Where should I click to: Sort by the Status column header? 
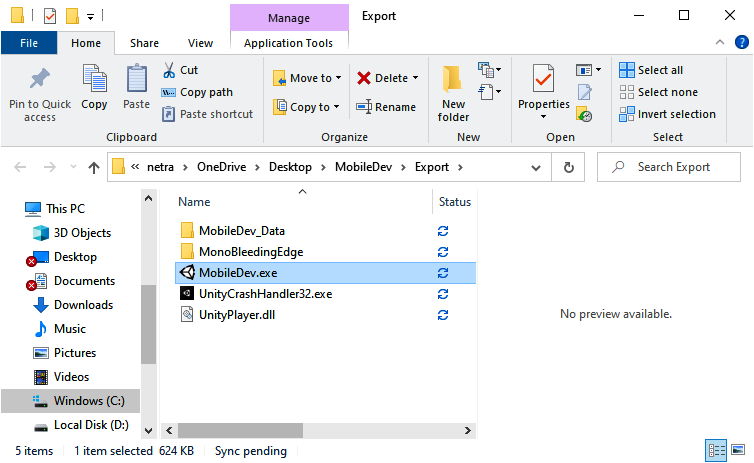pyautogui.click(x=455, y=202)
